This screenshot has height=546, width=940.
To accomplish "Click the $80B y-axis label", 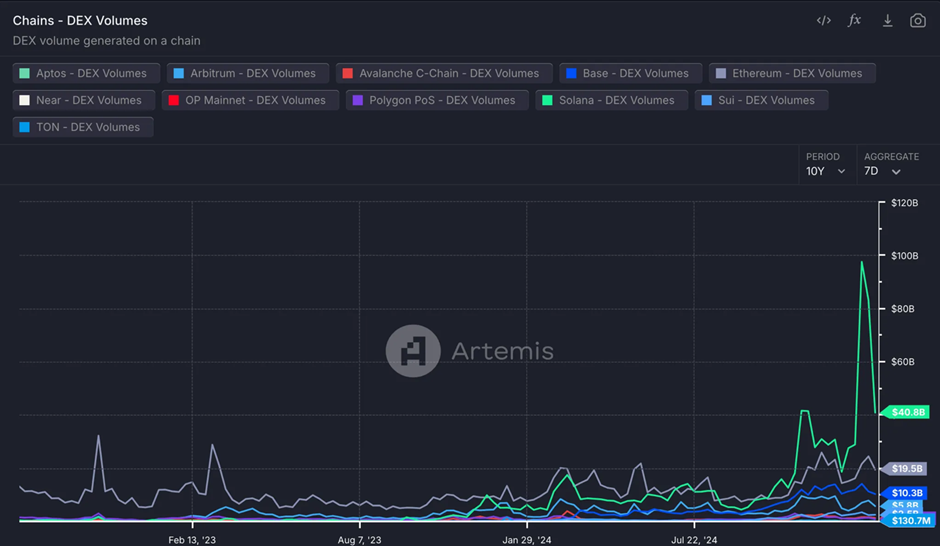I will (902, 309).
